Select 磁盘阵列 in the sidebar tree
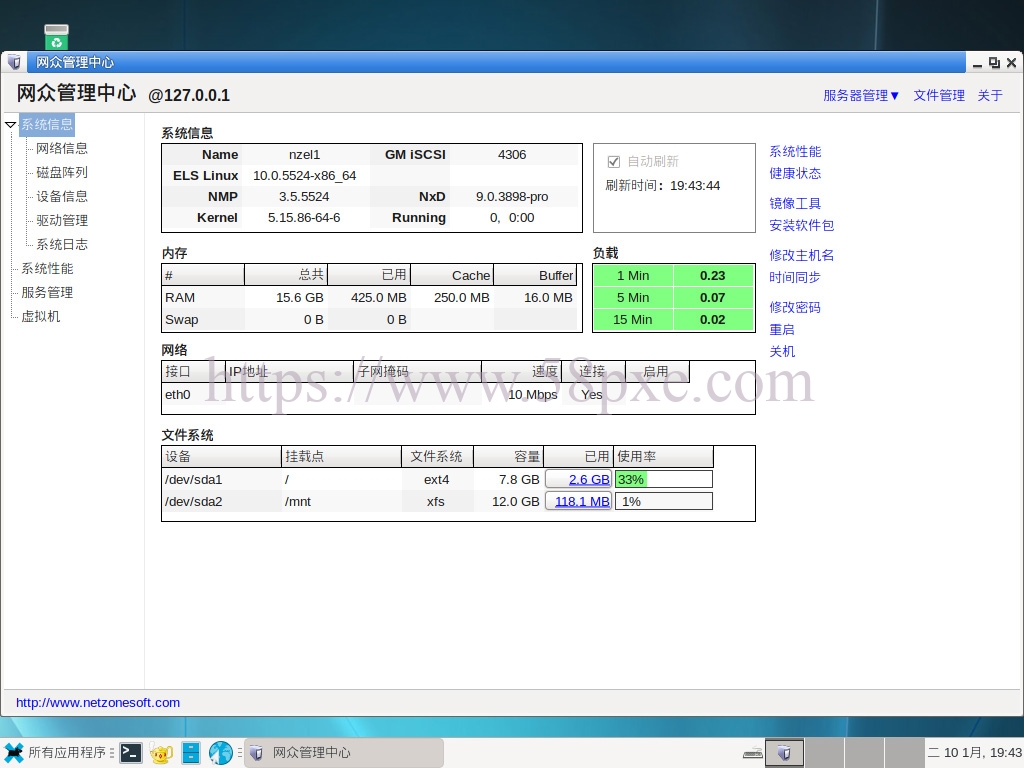This screenshot has height=768, width=1024. [62, 173]
